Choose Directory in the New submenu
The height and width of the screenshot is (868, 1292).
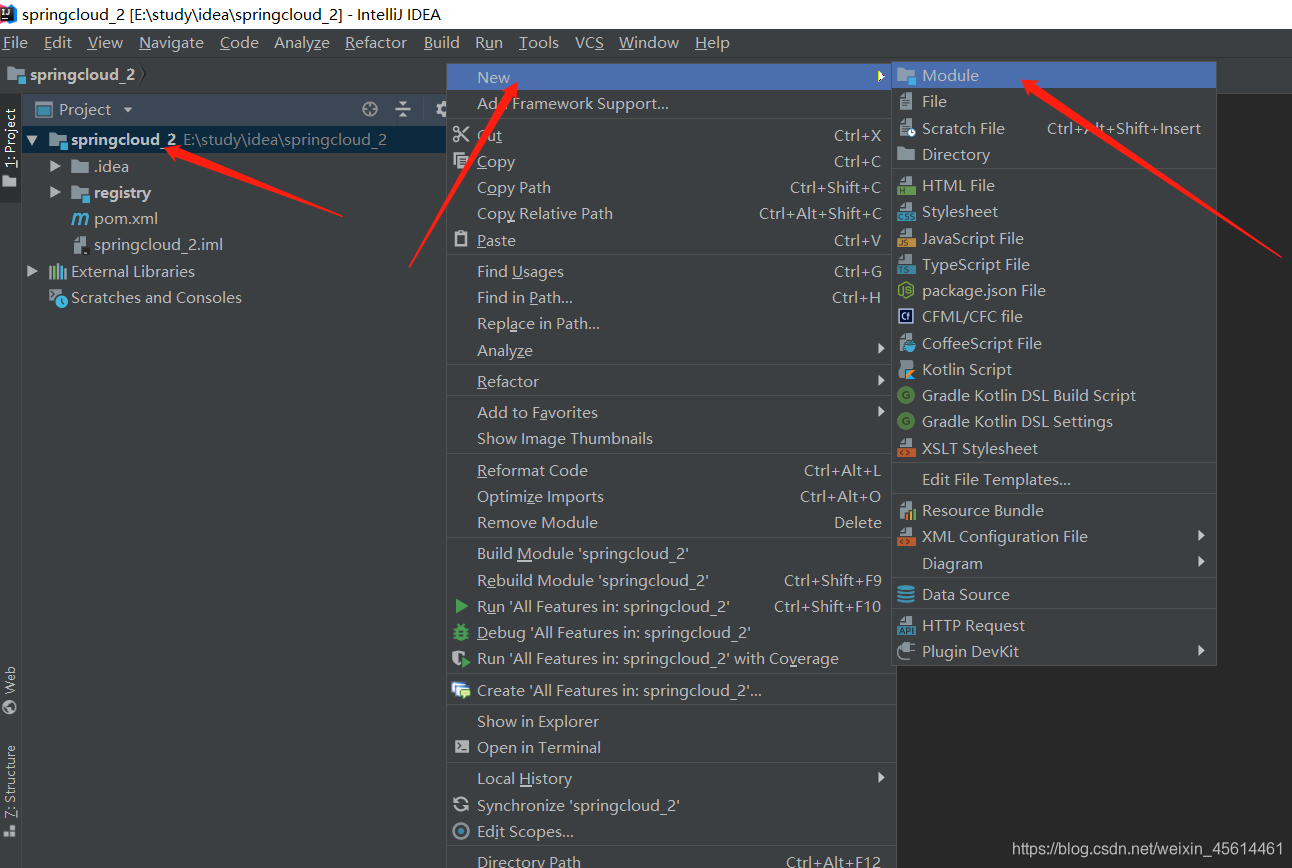pos(1053,154)
